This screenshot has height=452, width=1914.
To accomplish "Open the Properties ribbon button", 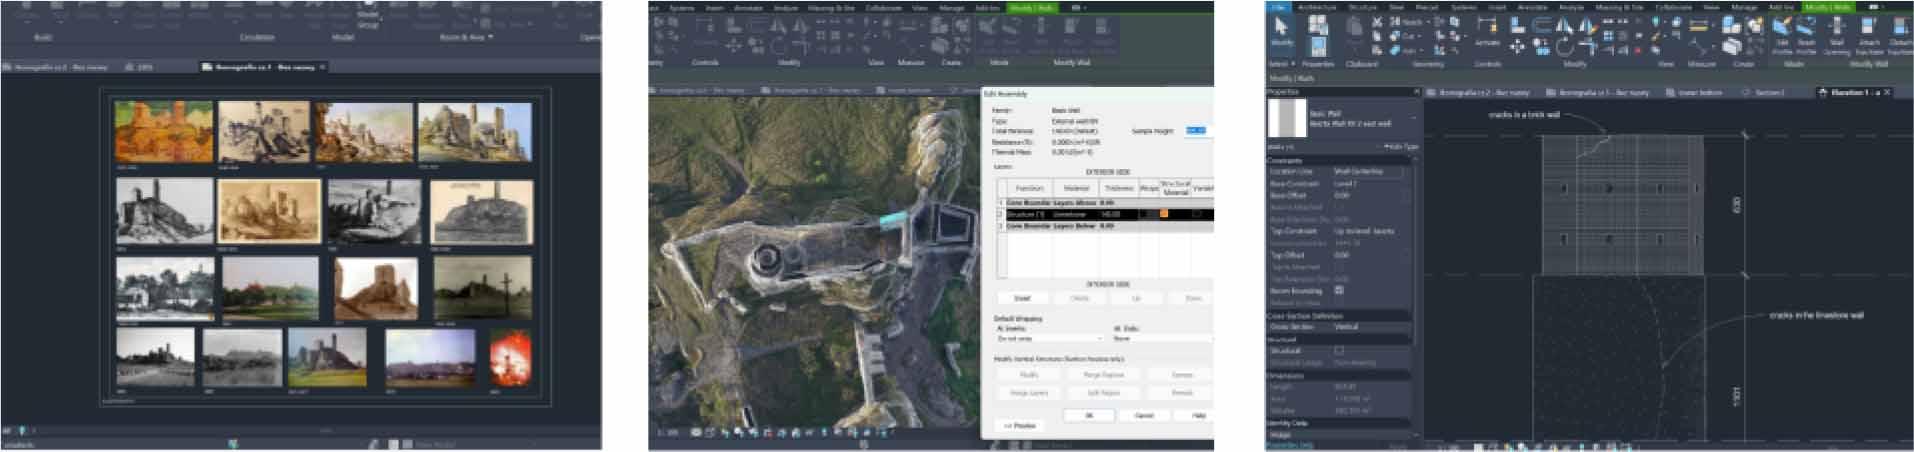I will [x=1318, y=46].
